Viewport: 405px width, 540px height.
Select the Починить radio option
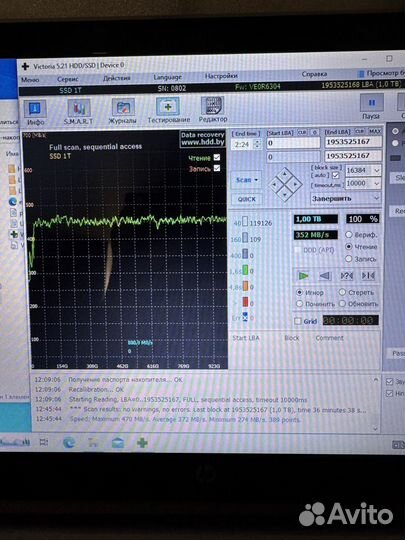click(299, 304)
